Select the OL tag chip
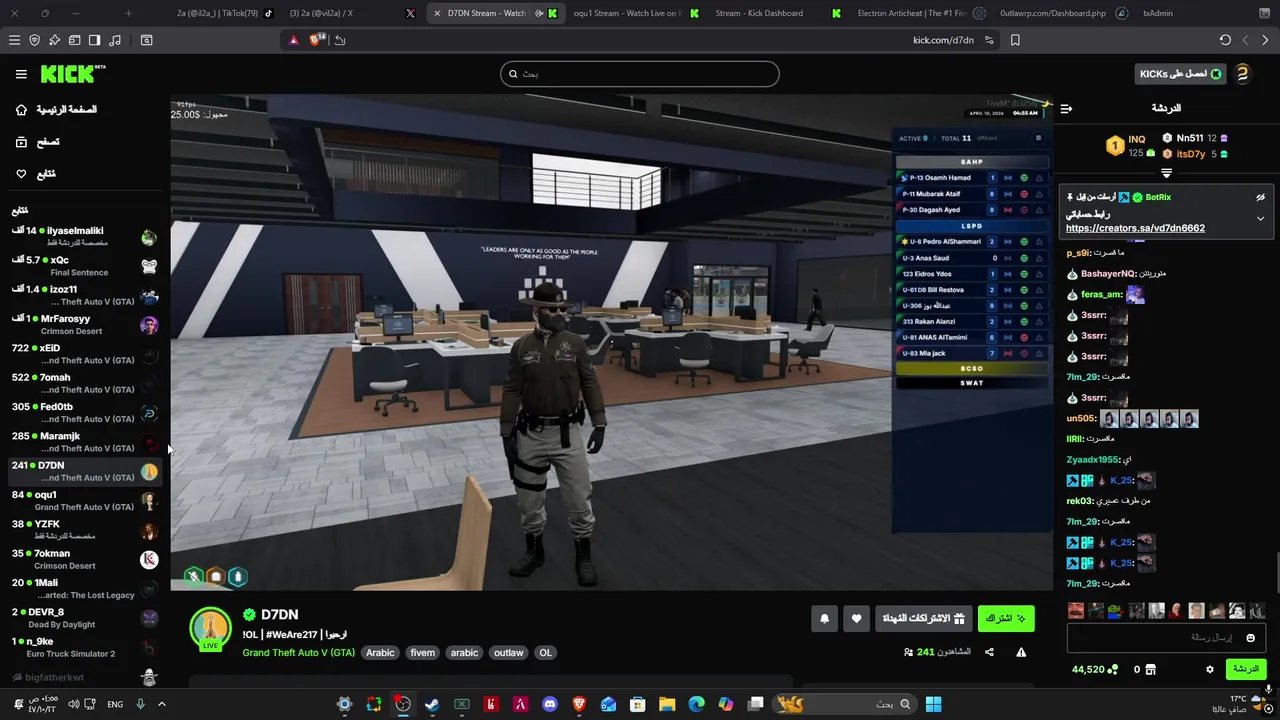Viewport: 1280px width, 720px height. 545,653
